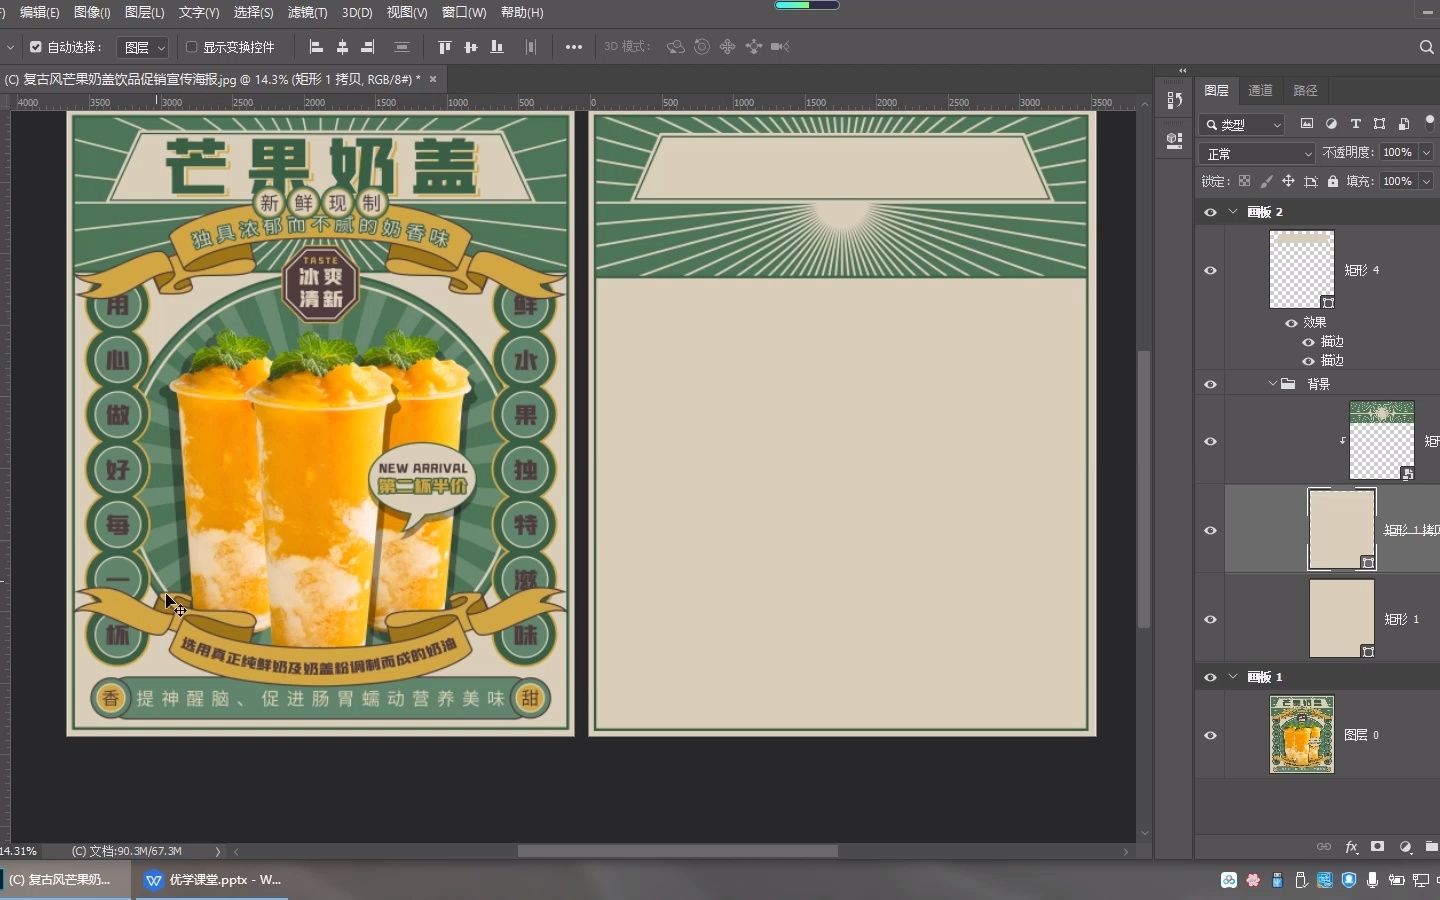1440x900 pixels.
Task: Click the align bottom edges icon
Action: (x=497, y=47)
